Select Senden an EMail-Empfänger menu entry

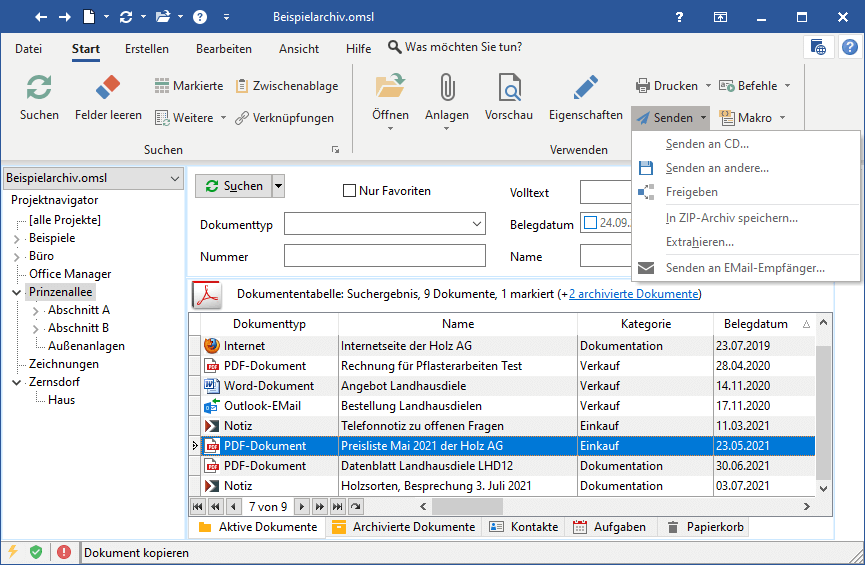[x=745, y=268]
